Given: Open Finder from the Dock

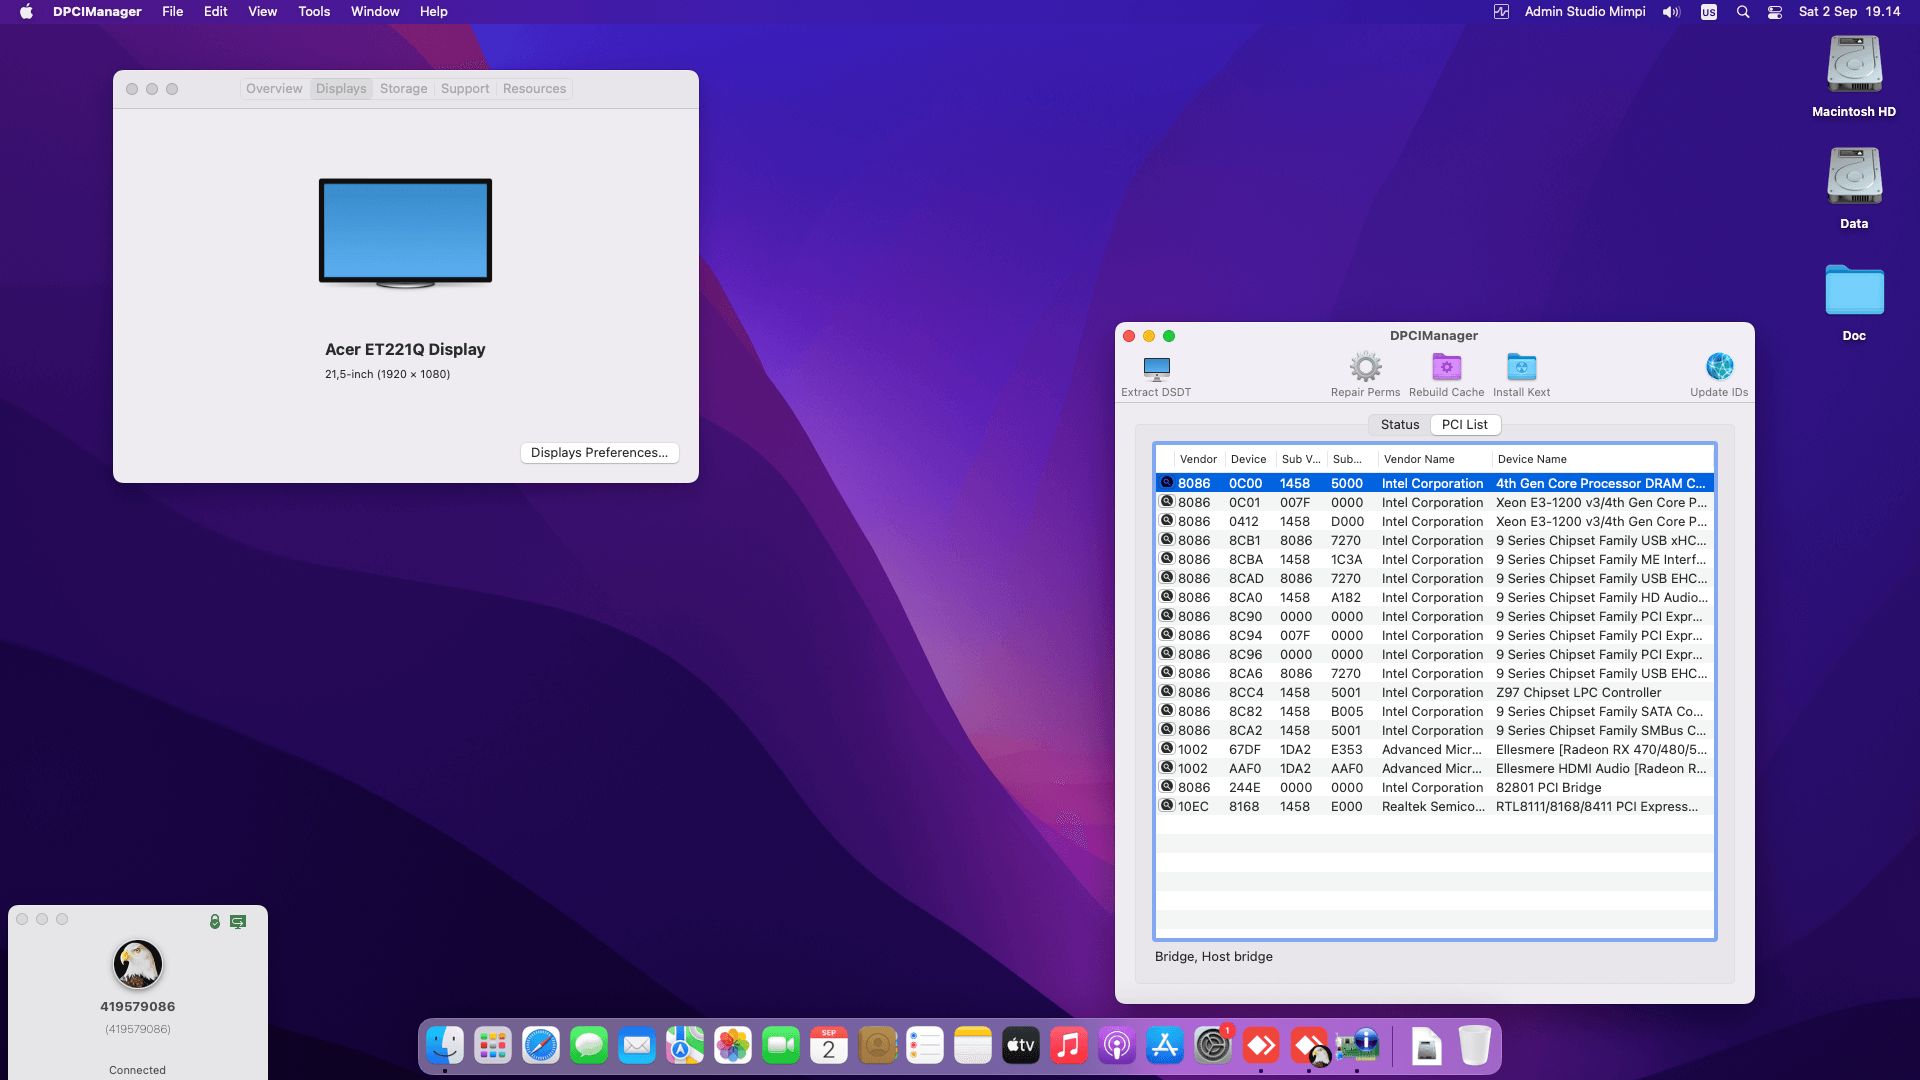Looking at the screenshot, I should (x=445, y=1046).
